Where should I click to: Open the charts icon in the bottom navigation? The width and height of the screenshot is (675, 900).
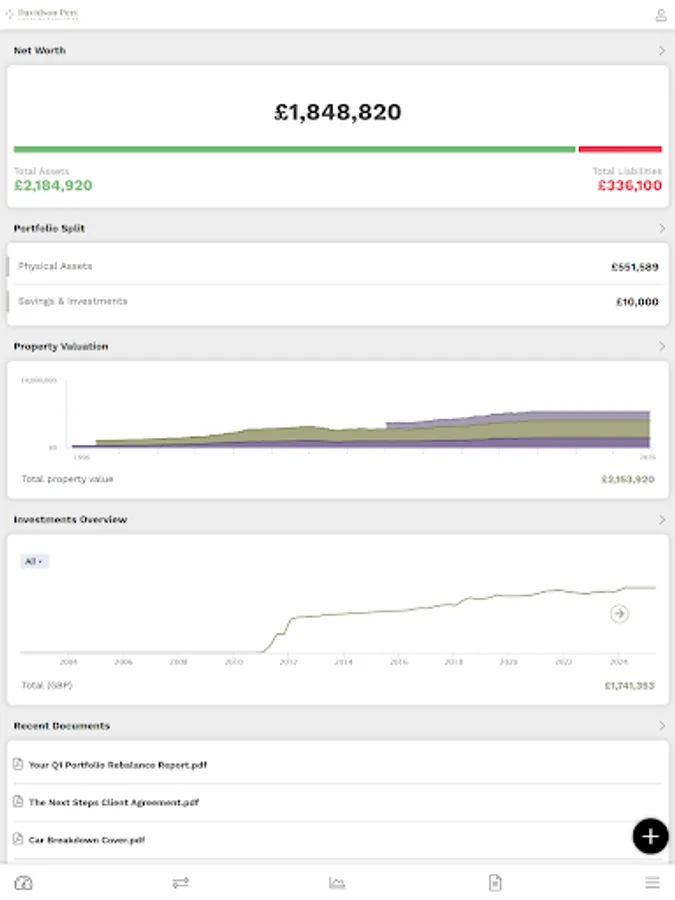pyautogui.click(x=338, y=882)
